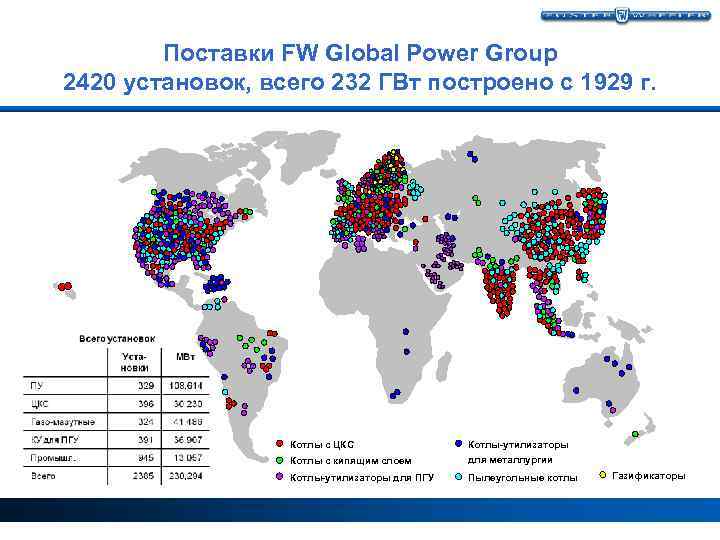Click the red dot pair near Hawaii

tap(65, 287)
